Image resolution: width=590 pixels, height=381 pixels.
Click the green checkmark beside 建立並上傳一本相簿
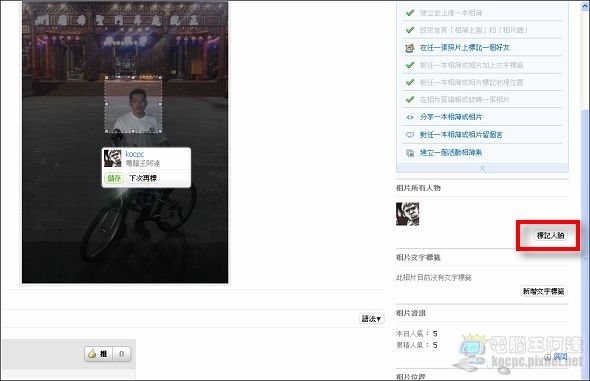tap(410, 13)
